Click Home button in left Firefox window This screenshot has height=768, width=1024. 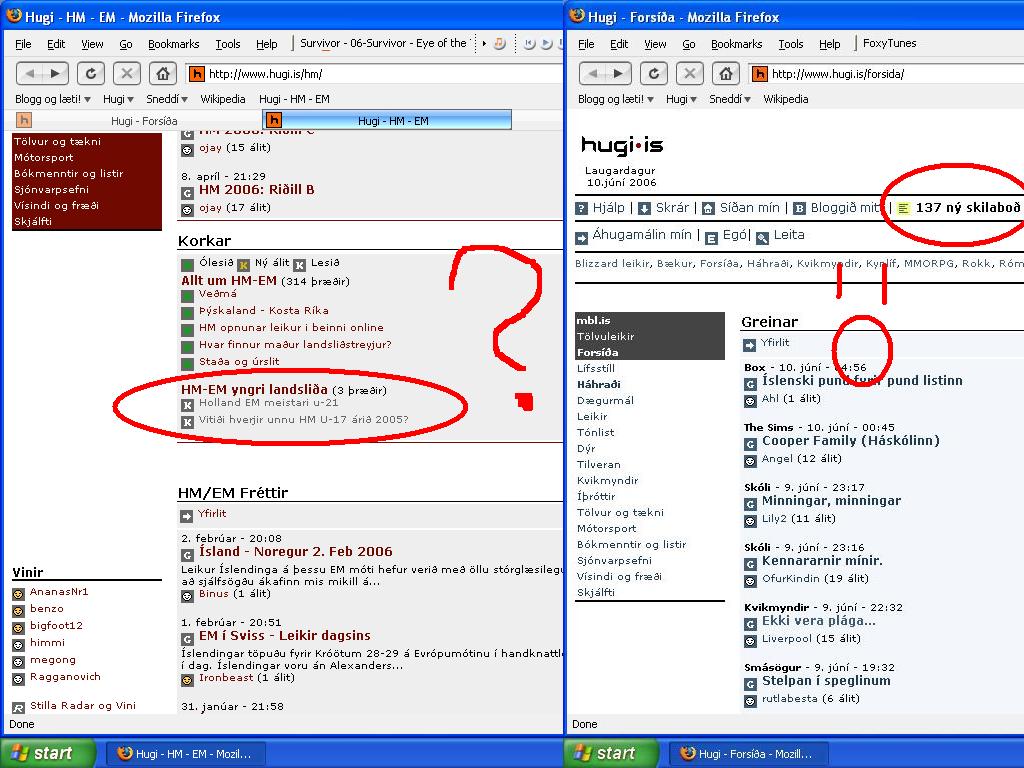click(x=163, y=74)
